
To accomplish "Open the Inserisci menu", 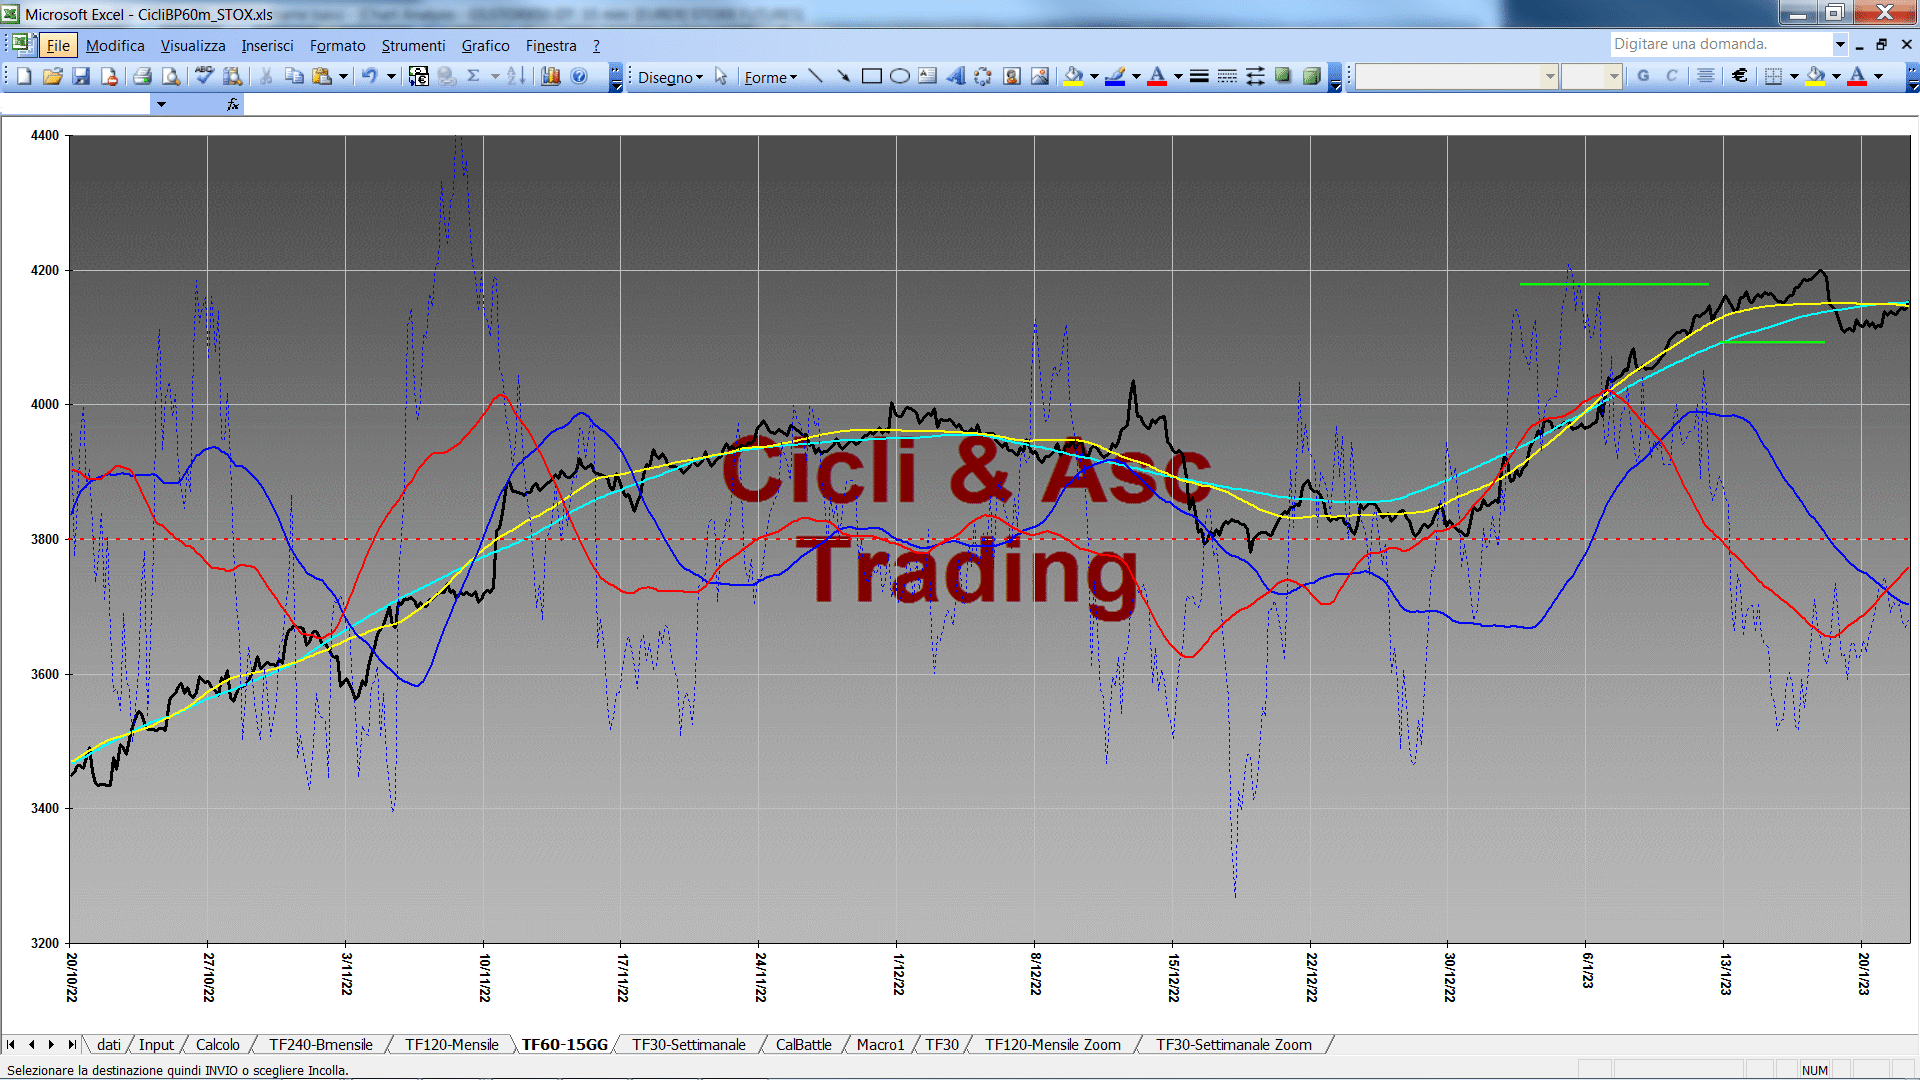I will (267, 45).
